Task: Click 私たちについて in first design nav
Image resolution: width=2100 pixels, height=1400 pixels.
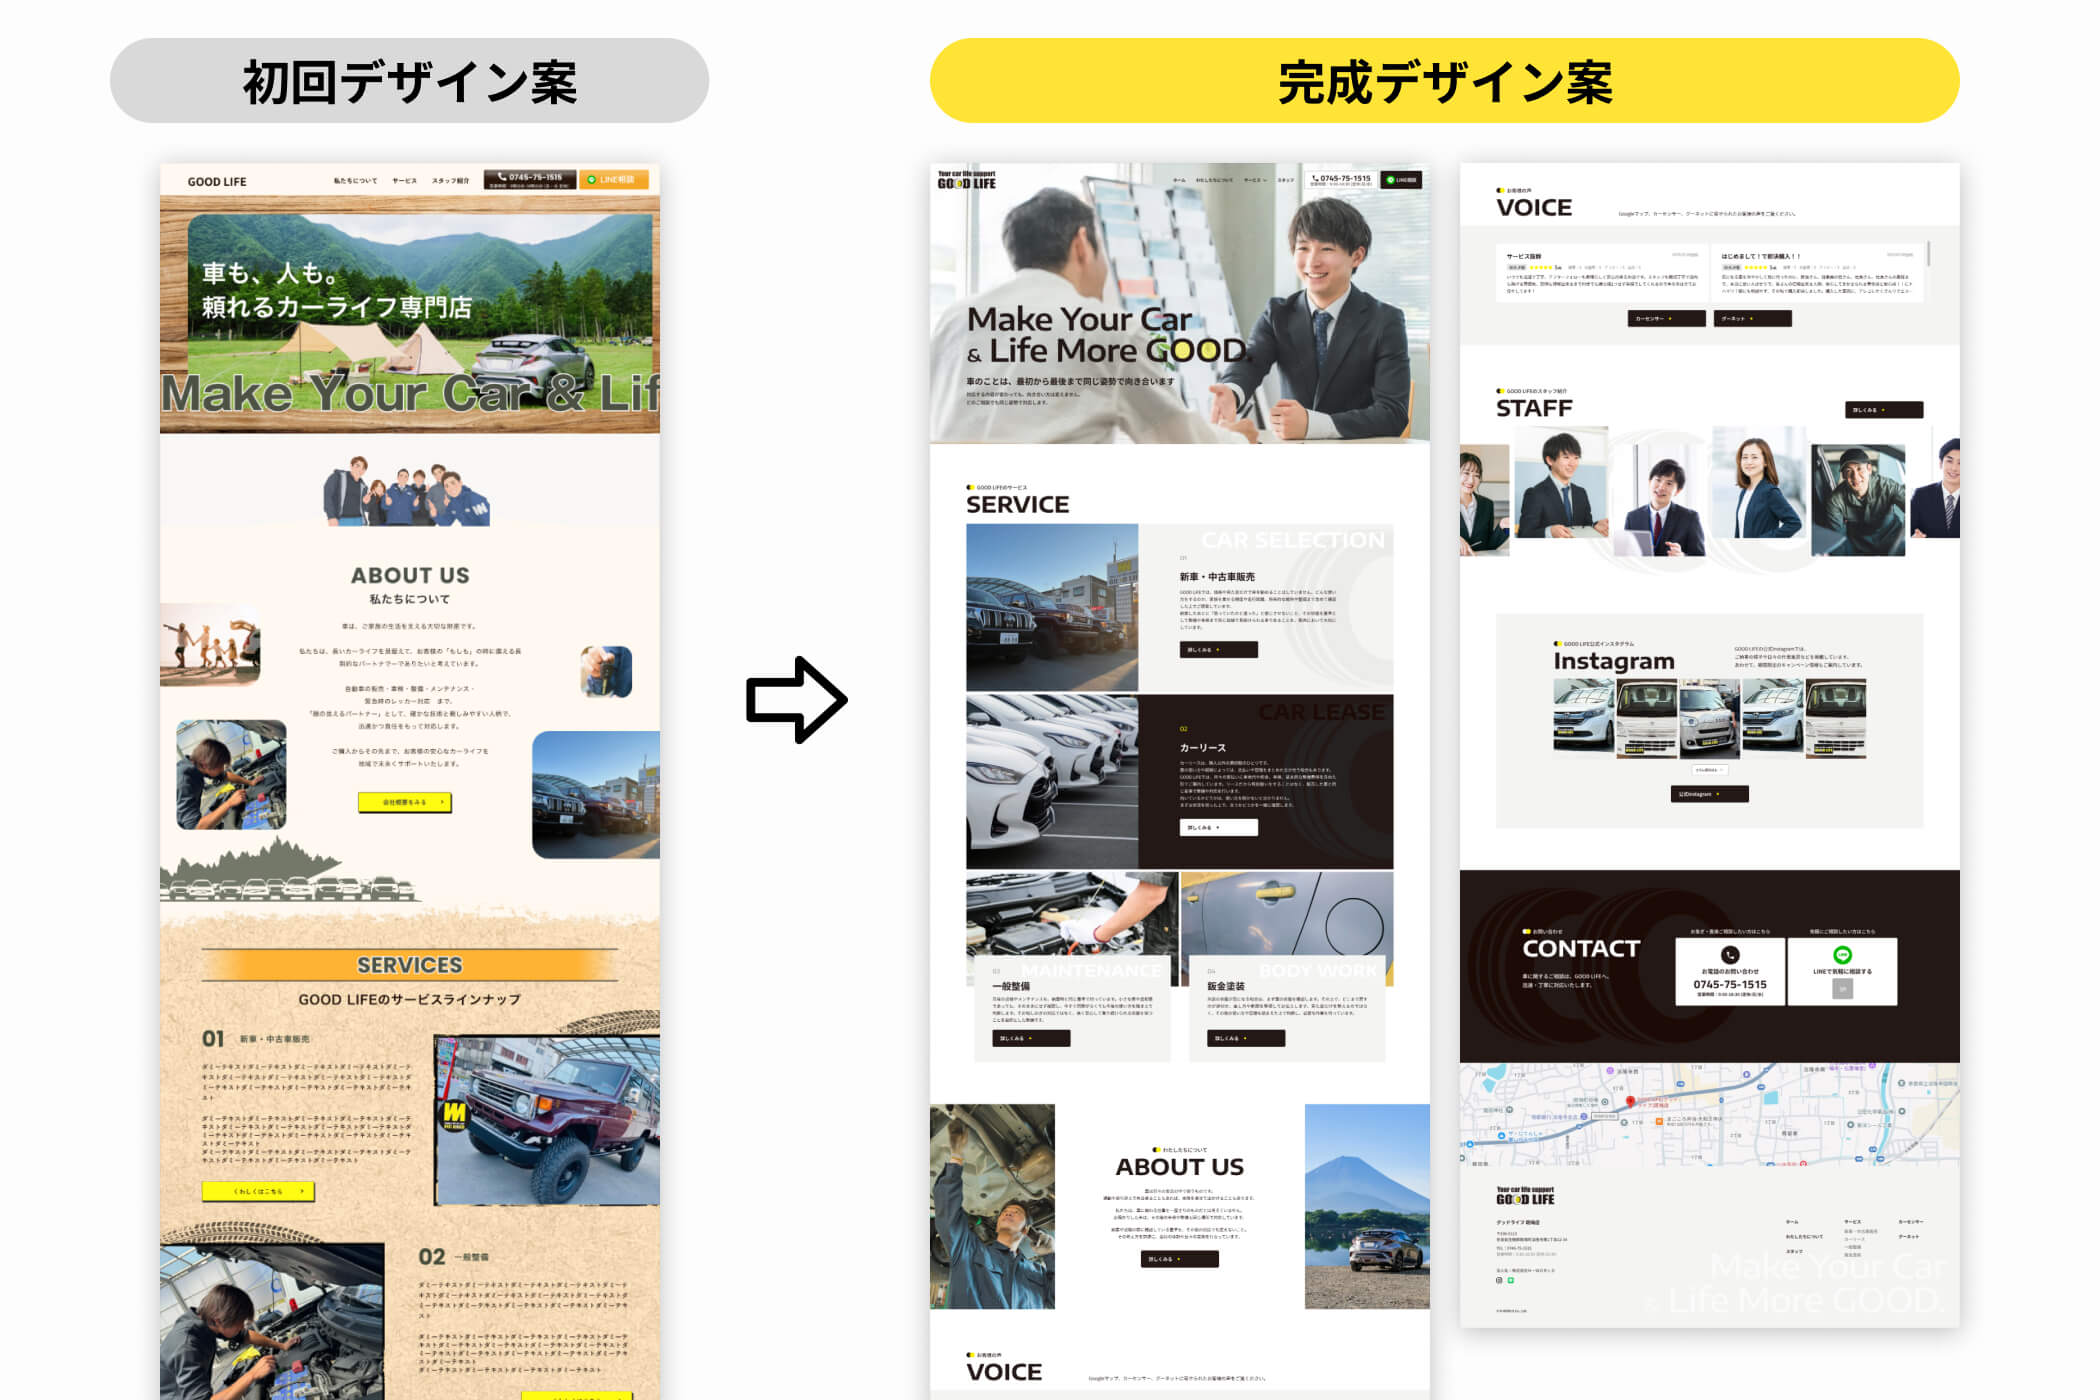Action: [x=355, y=181]
